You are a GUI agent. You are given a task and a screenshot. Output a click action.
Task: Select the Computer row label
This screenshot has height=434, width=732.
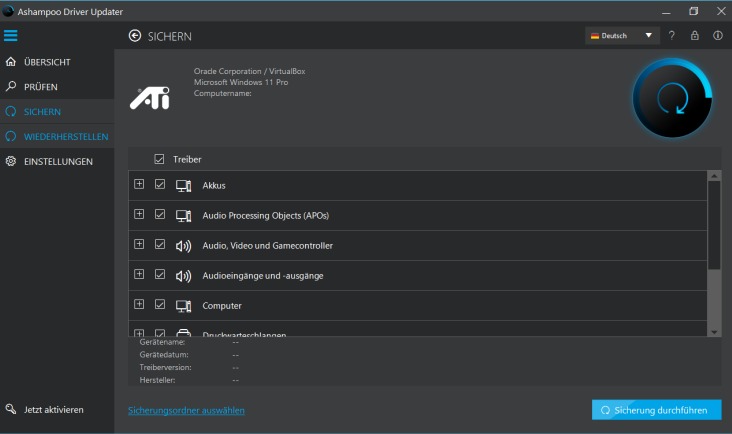point(222,306)
